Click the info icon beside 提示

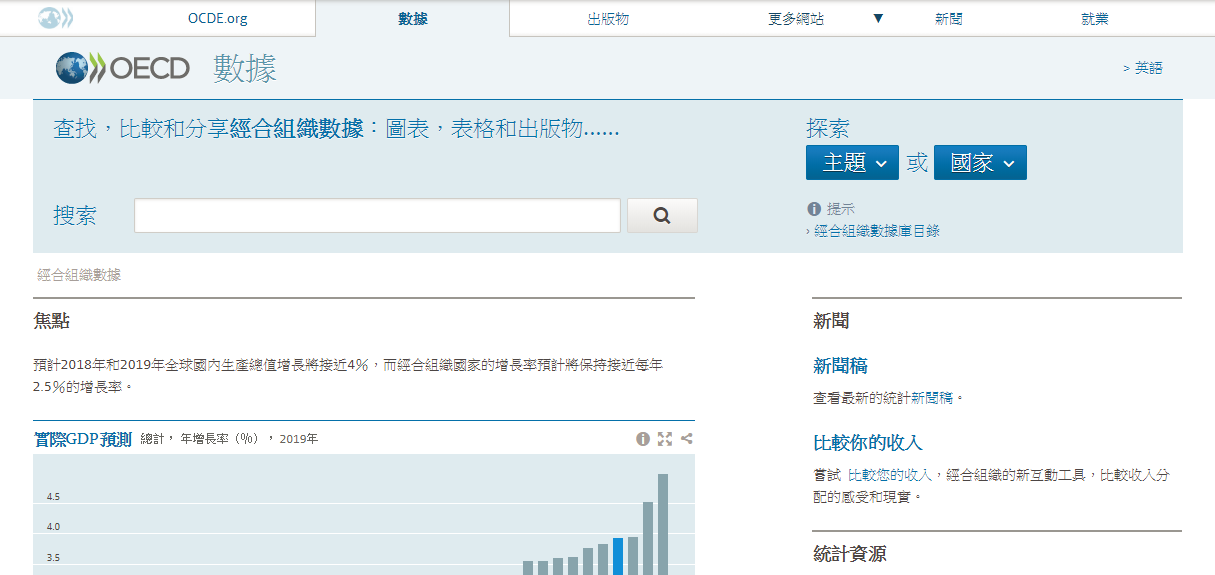[x=814, y=209]
